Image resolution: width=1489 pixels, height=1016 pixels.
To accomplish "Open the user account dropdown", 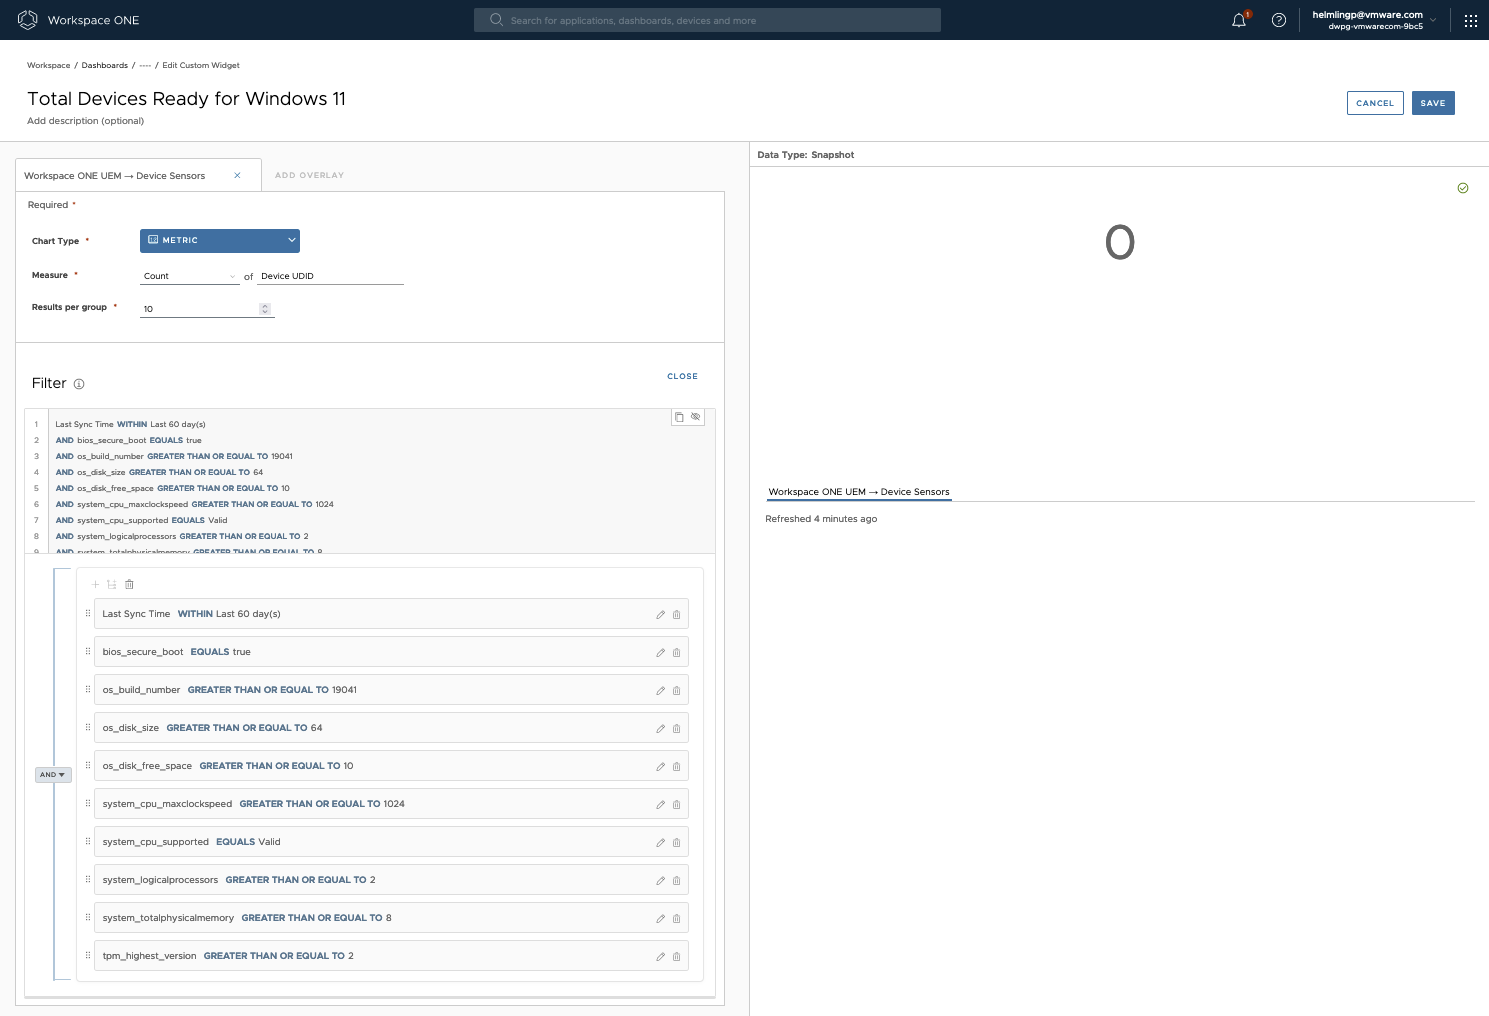I will [x=1374, y=20].
